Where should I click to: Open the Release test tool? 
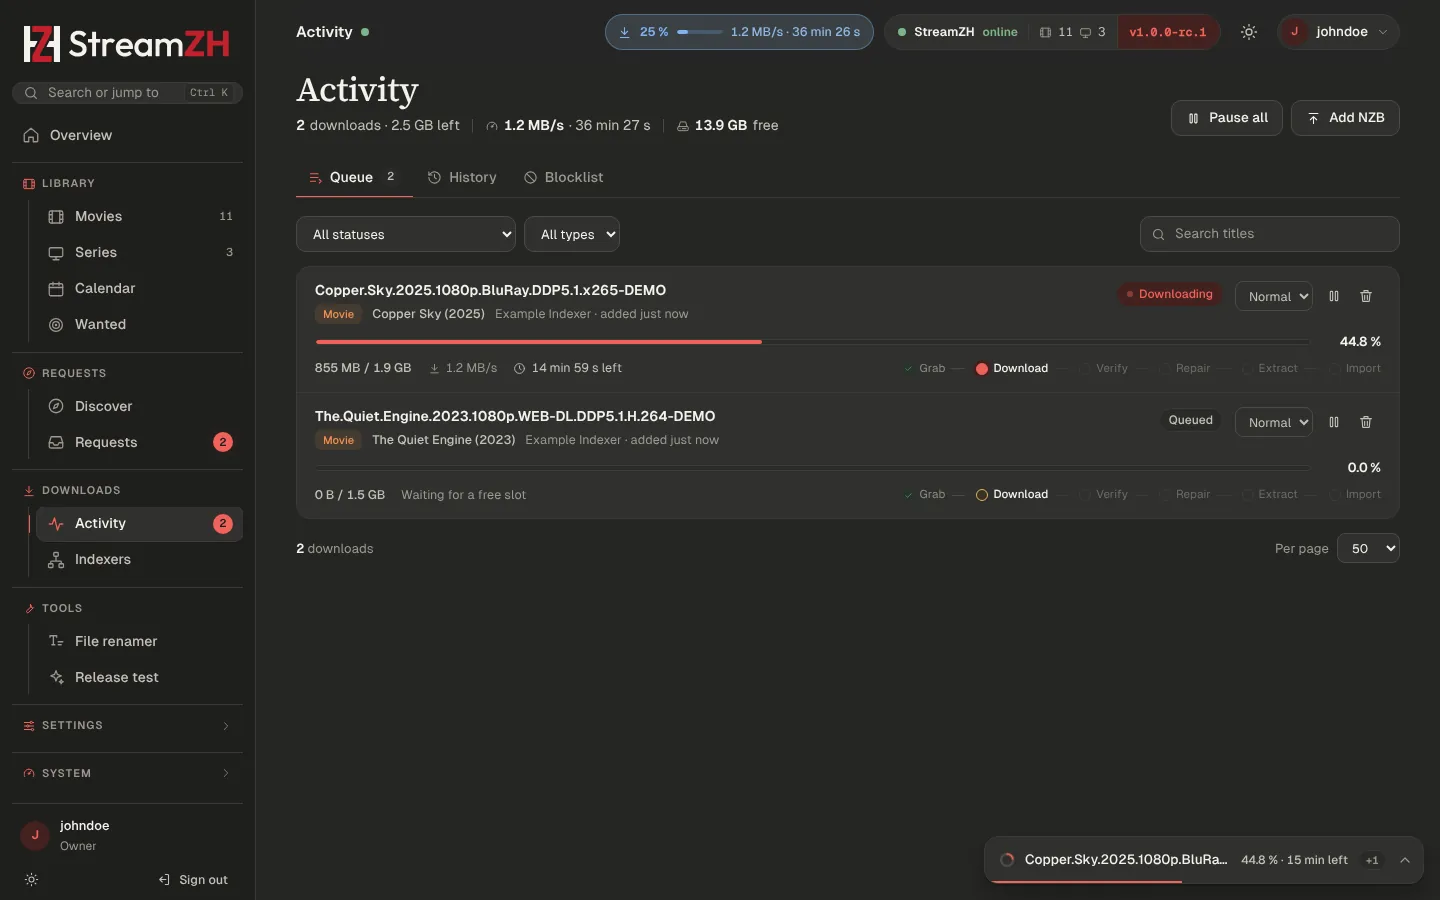click(x=140, y=677)
